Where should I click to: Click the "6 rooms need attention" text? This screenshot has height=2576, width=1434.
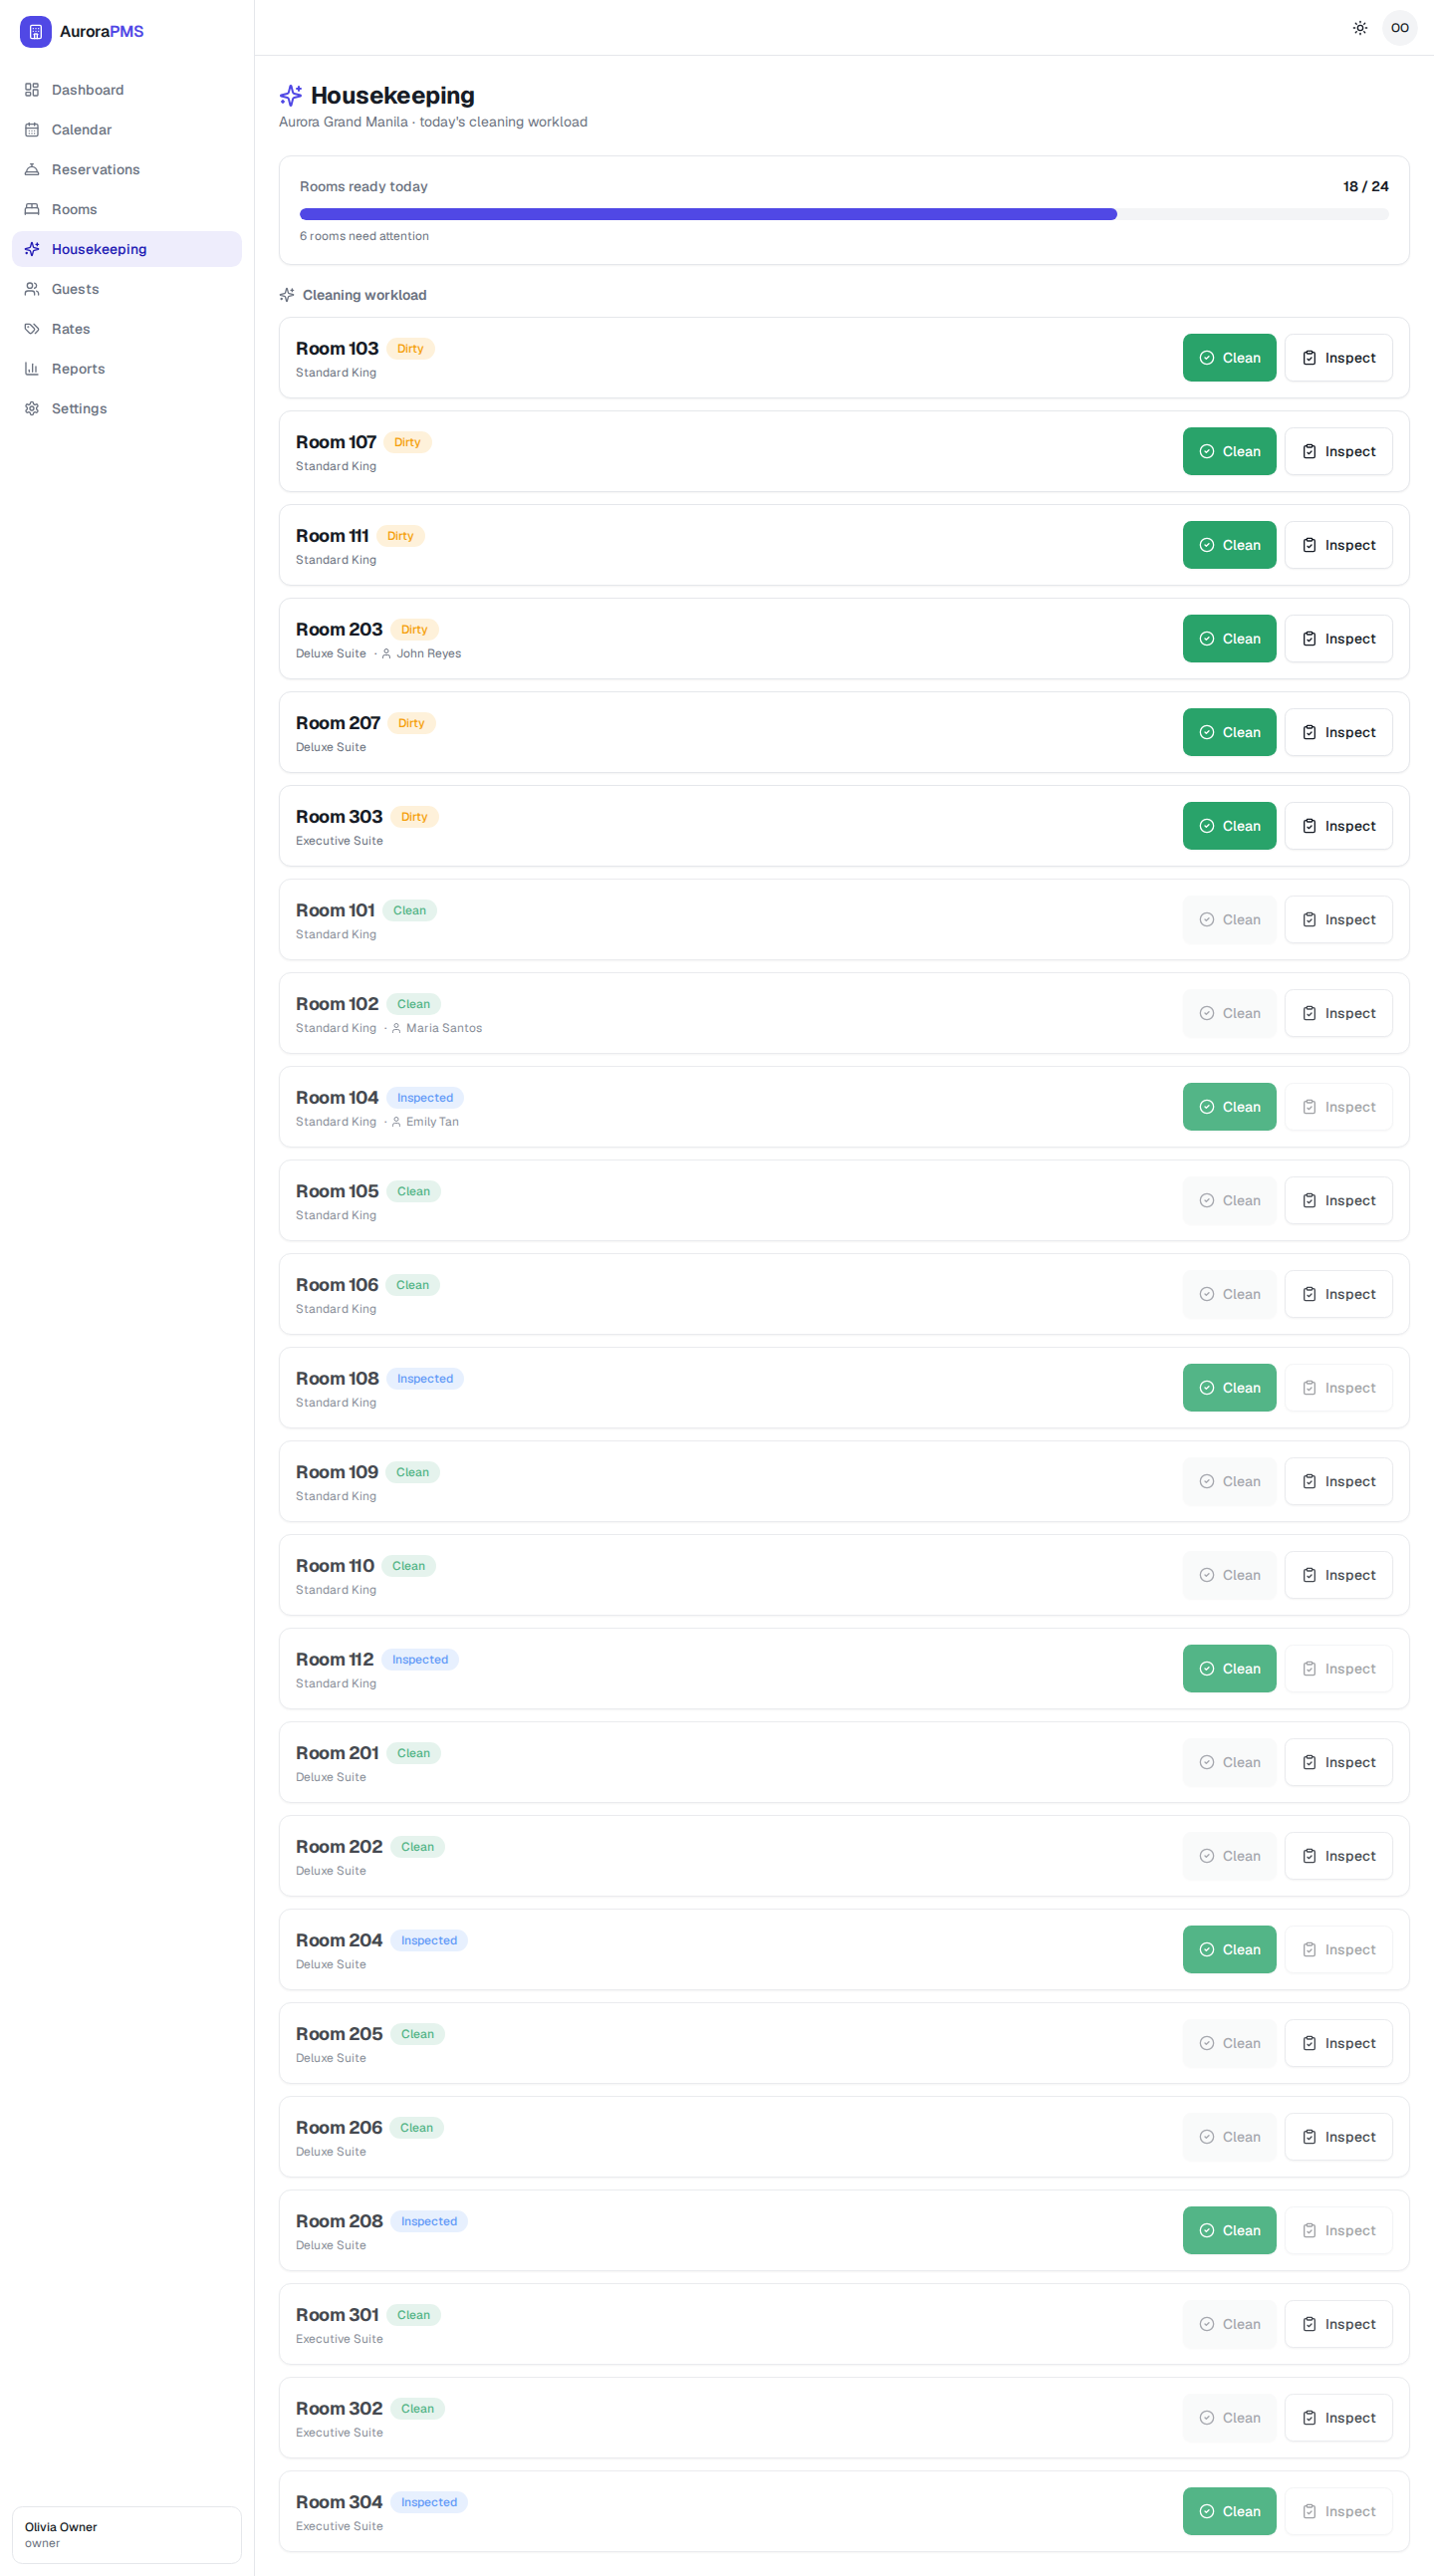point(364,237)
